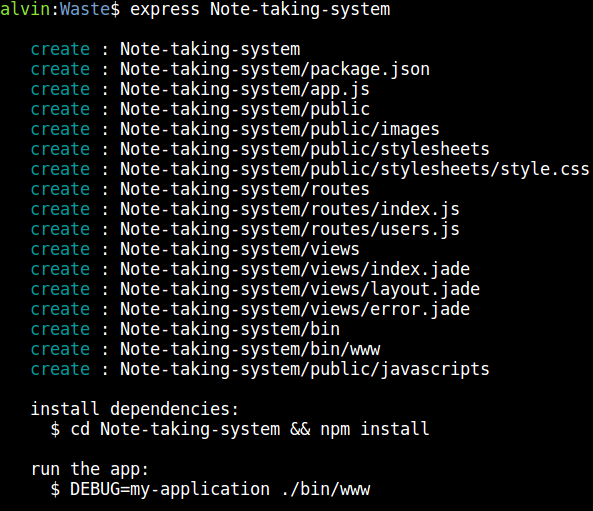The width and height of the screenshot is (593, 511).
Task: Click the views/error.jade path text
Action: point(390,309)
